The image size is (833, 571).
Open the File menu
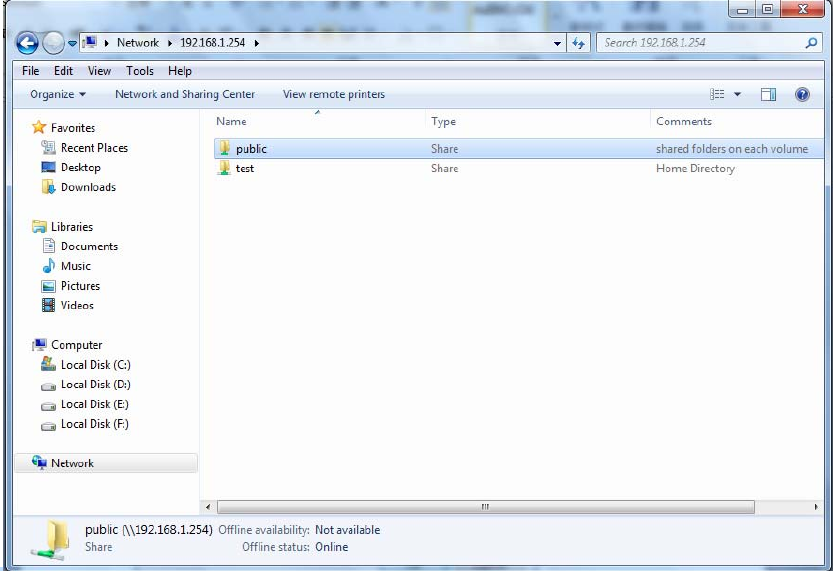pos(30,71)
